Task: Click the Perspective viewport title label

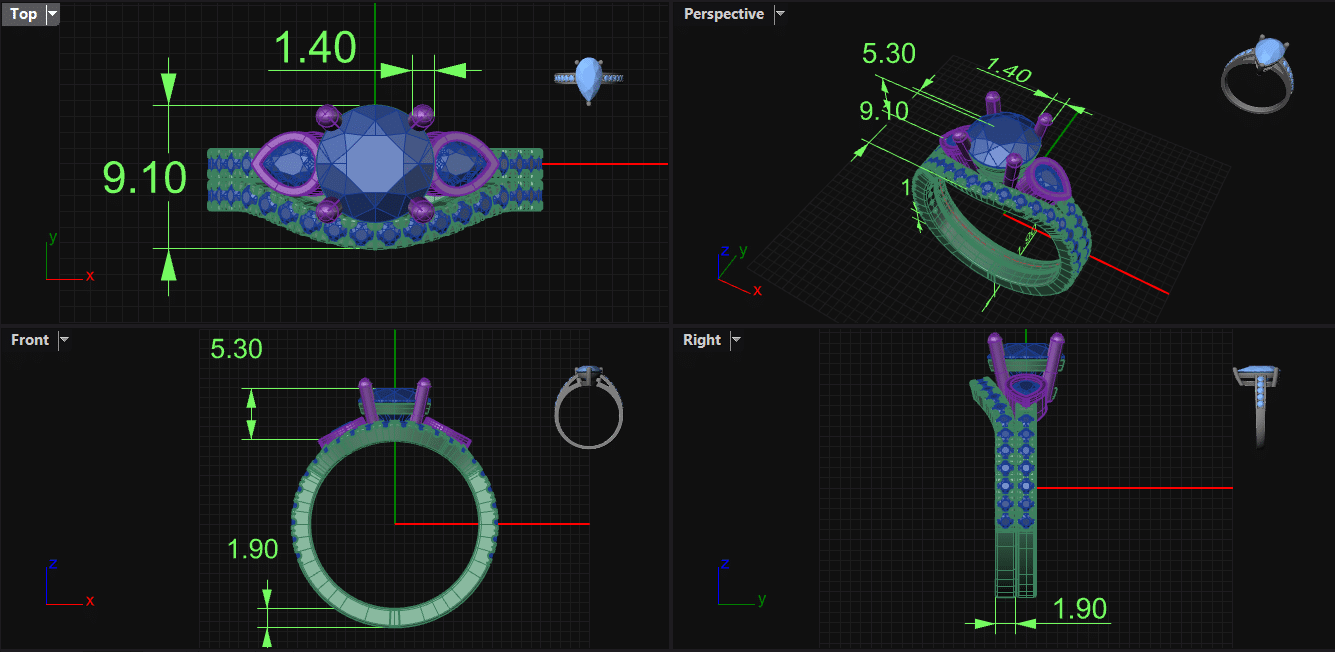Action: click(723, 14)
